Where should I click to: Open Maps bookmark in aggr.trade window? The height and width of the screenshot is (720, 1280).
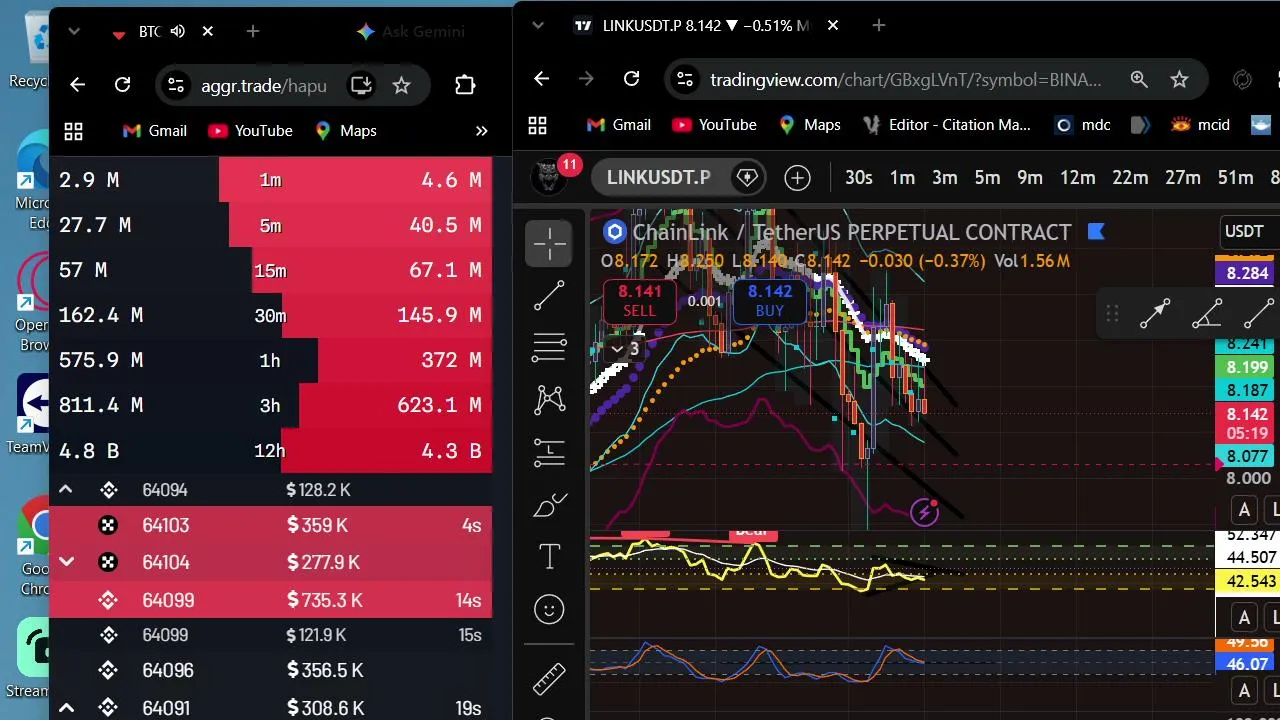[x=346, y=131]
